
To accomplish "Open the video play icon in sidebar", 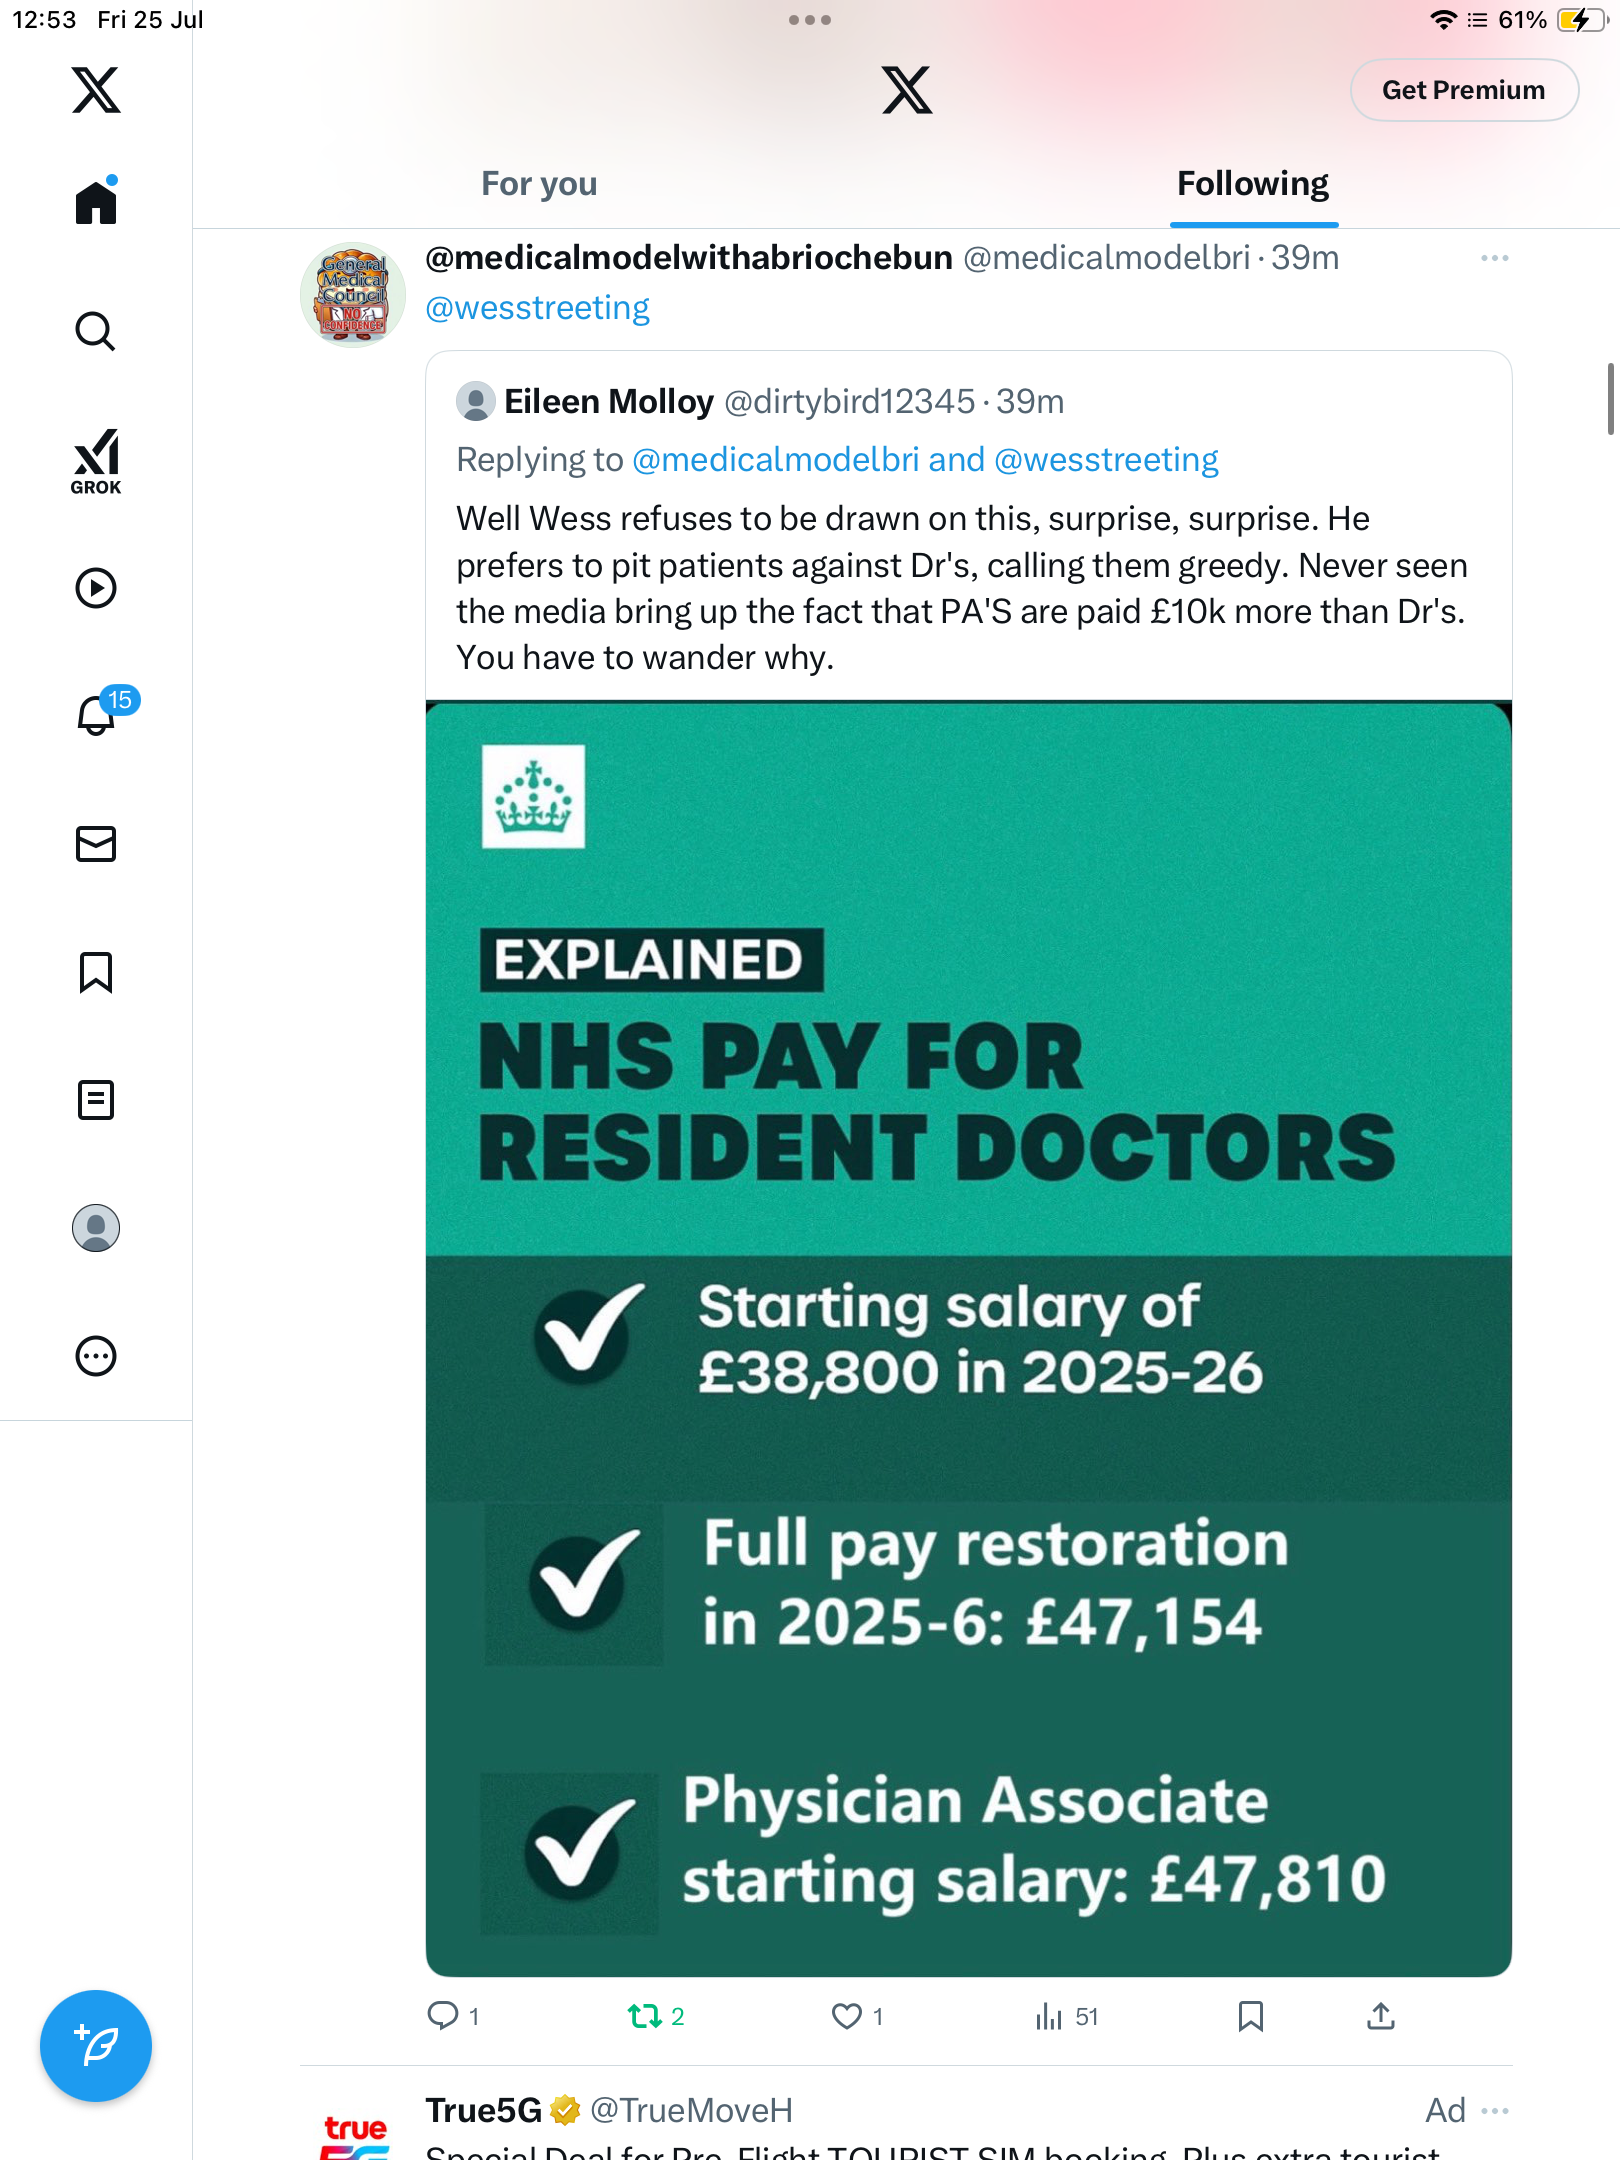I will point(96,588).
